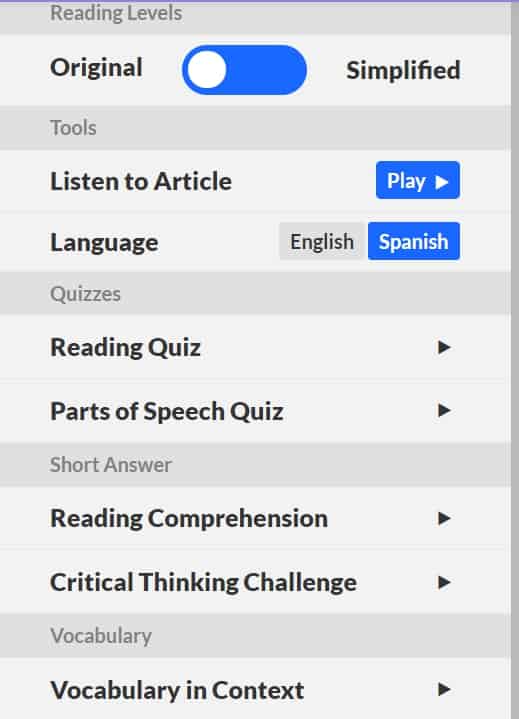Select the Simplified reading level label
The image size is (519, 719).
point(403,70)
